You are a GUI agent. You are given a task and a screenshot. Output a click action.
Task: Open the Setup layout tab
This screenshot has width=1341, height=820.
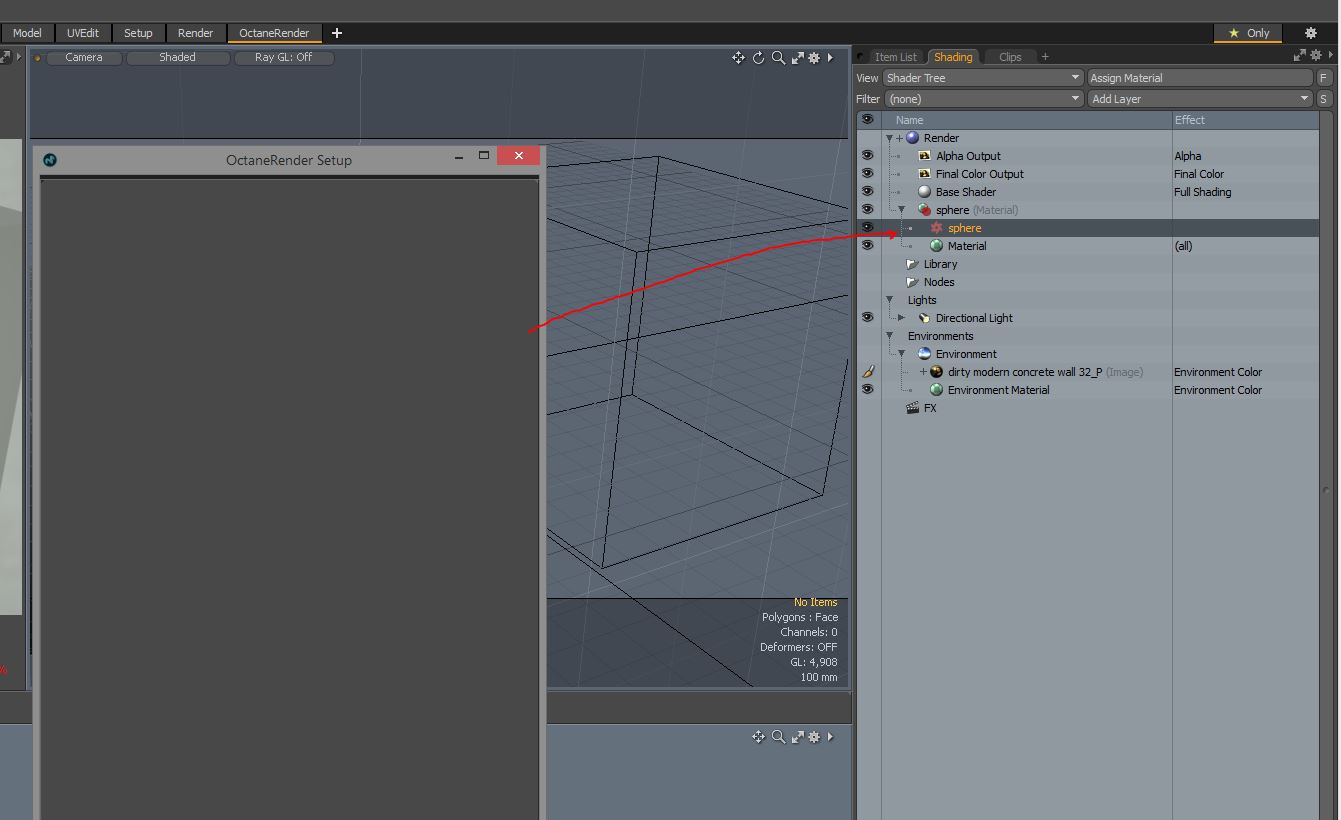(x=138, y=33)
